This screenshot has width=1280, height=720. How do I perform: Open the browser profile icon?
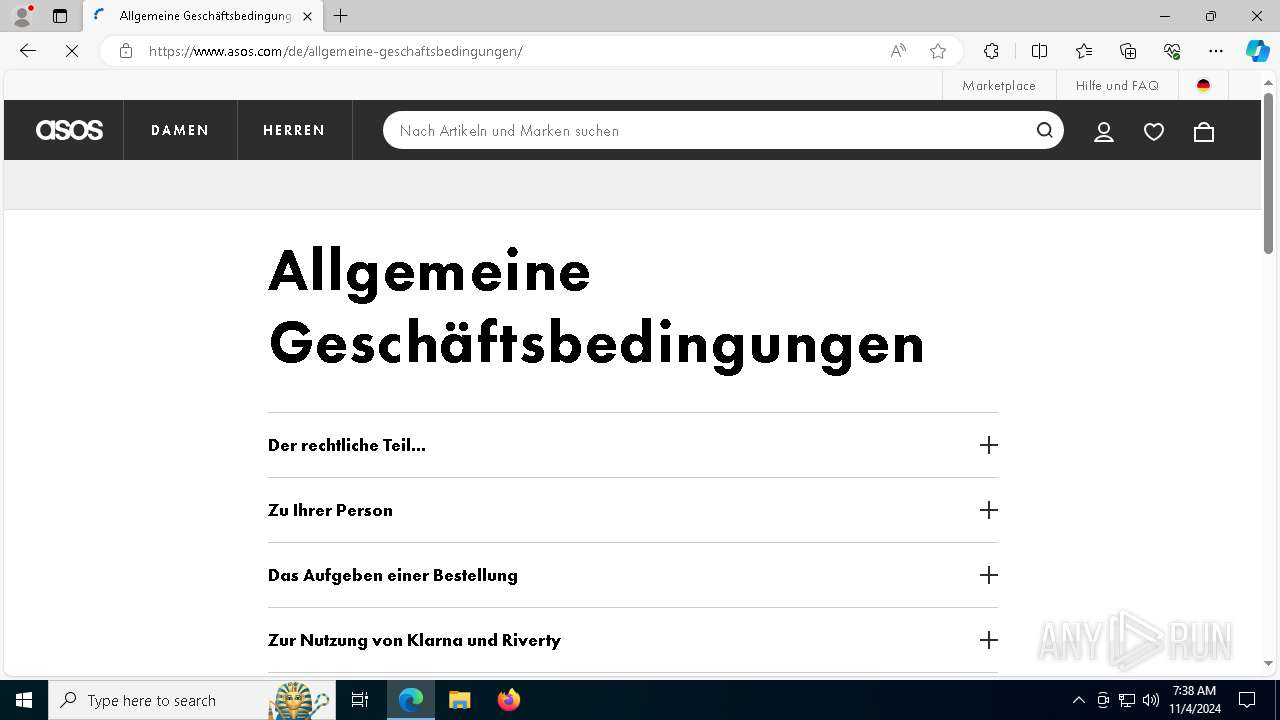click(22, 16)
